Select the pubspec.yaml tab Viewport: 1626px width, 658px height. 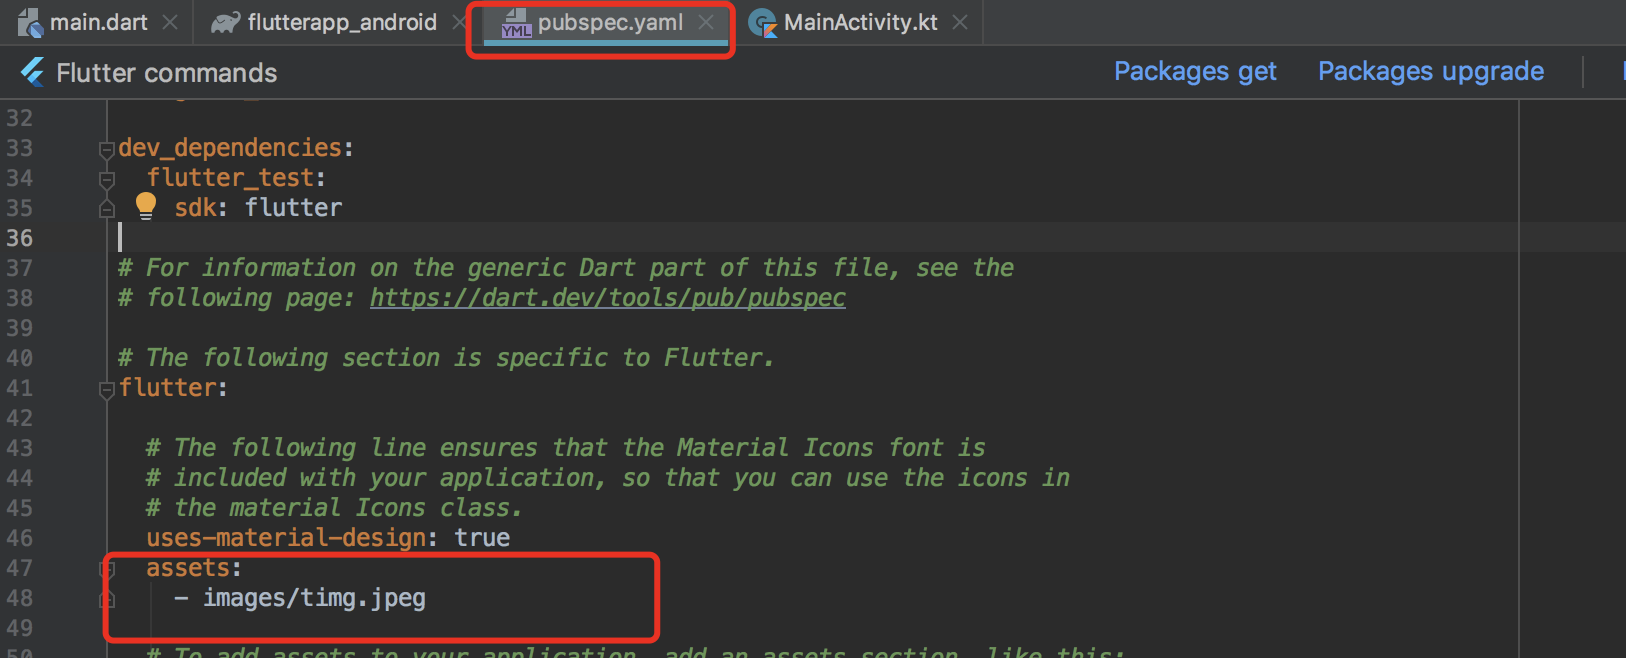610,22
